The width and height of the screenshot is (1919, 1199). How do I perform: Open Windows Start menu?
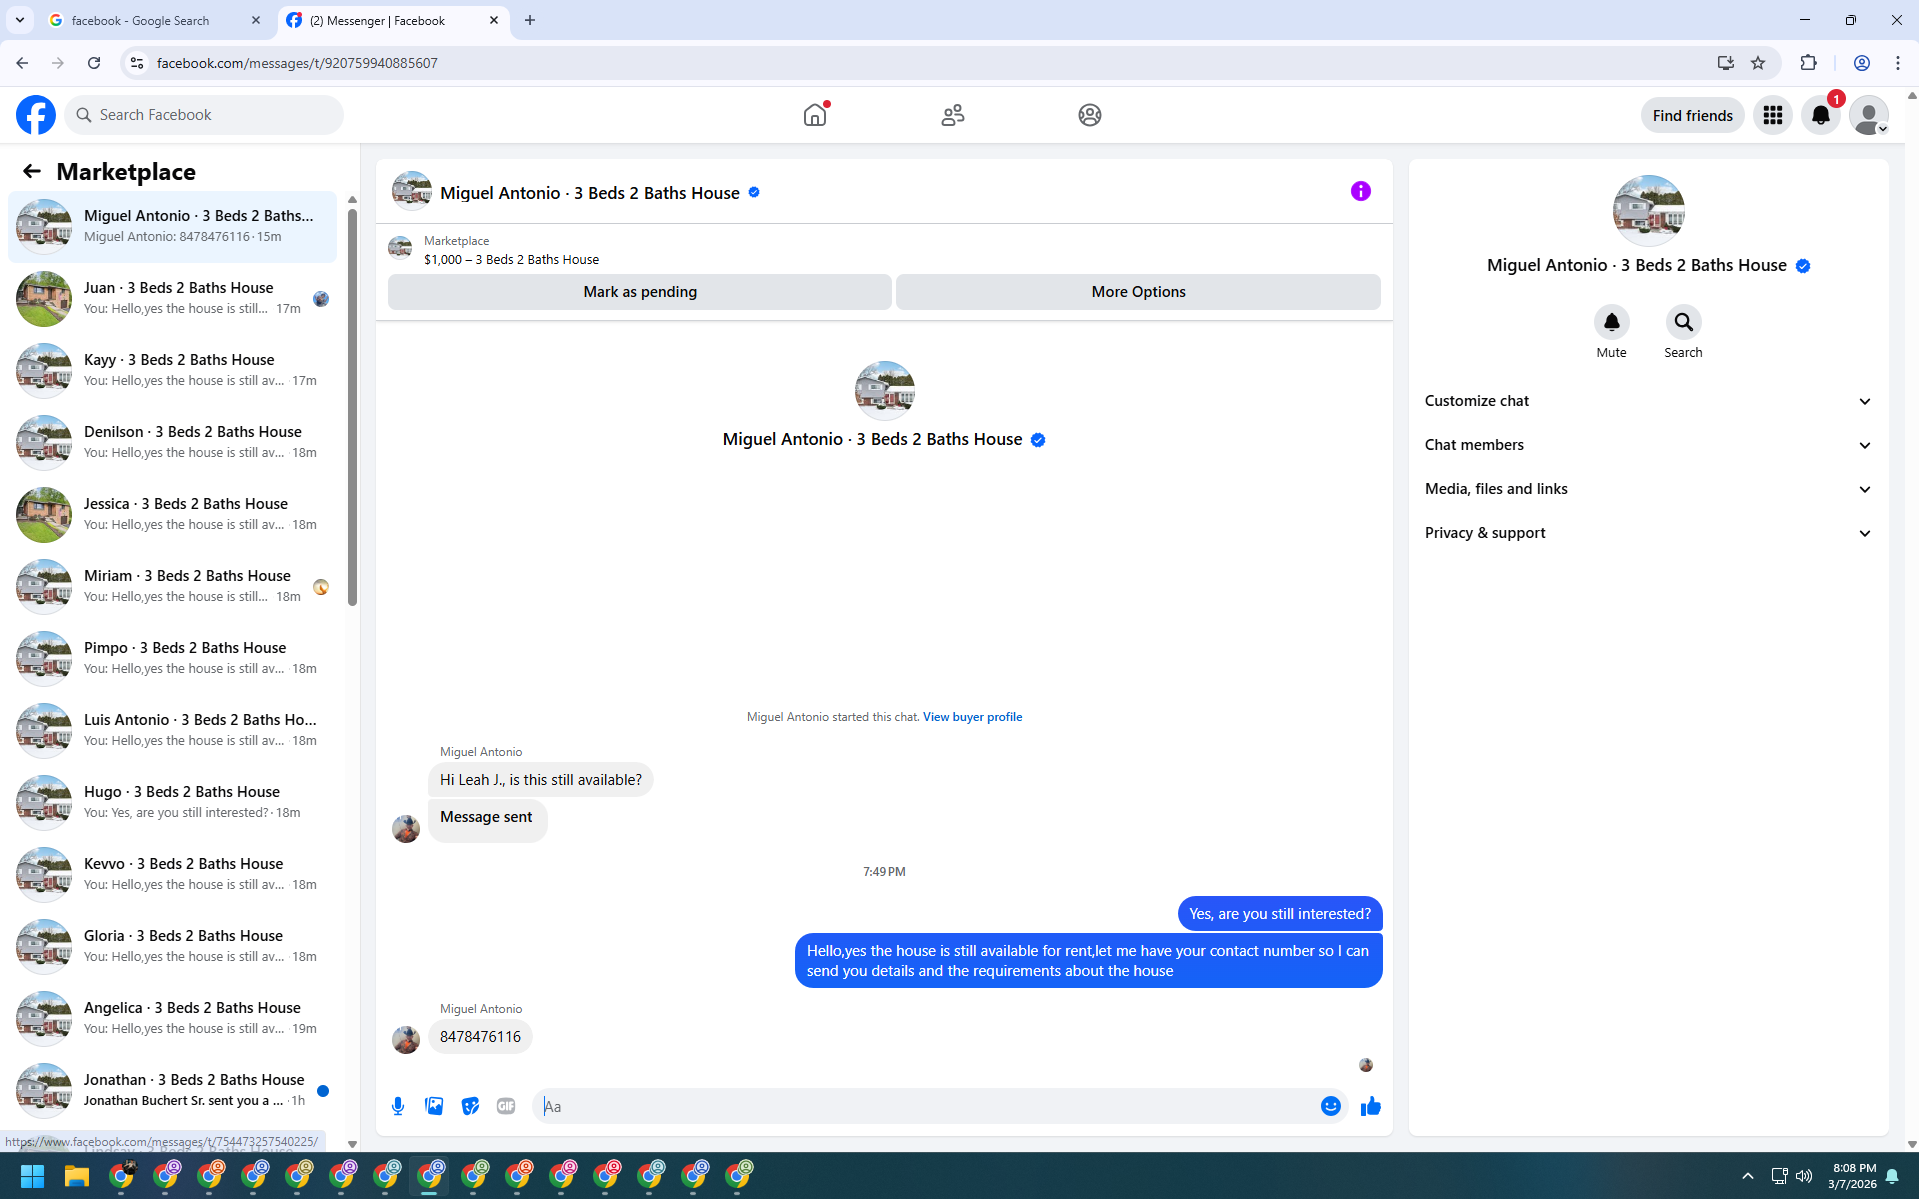pos(32,1176)
